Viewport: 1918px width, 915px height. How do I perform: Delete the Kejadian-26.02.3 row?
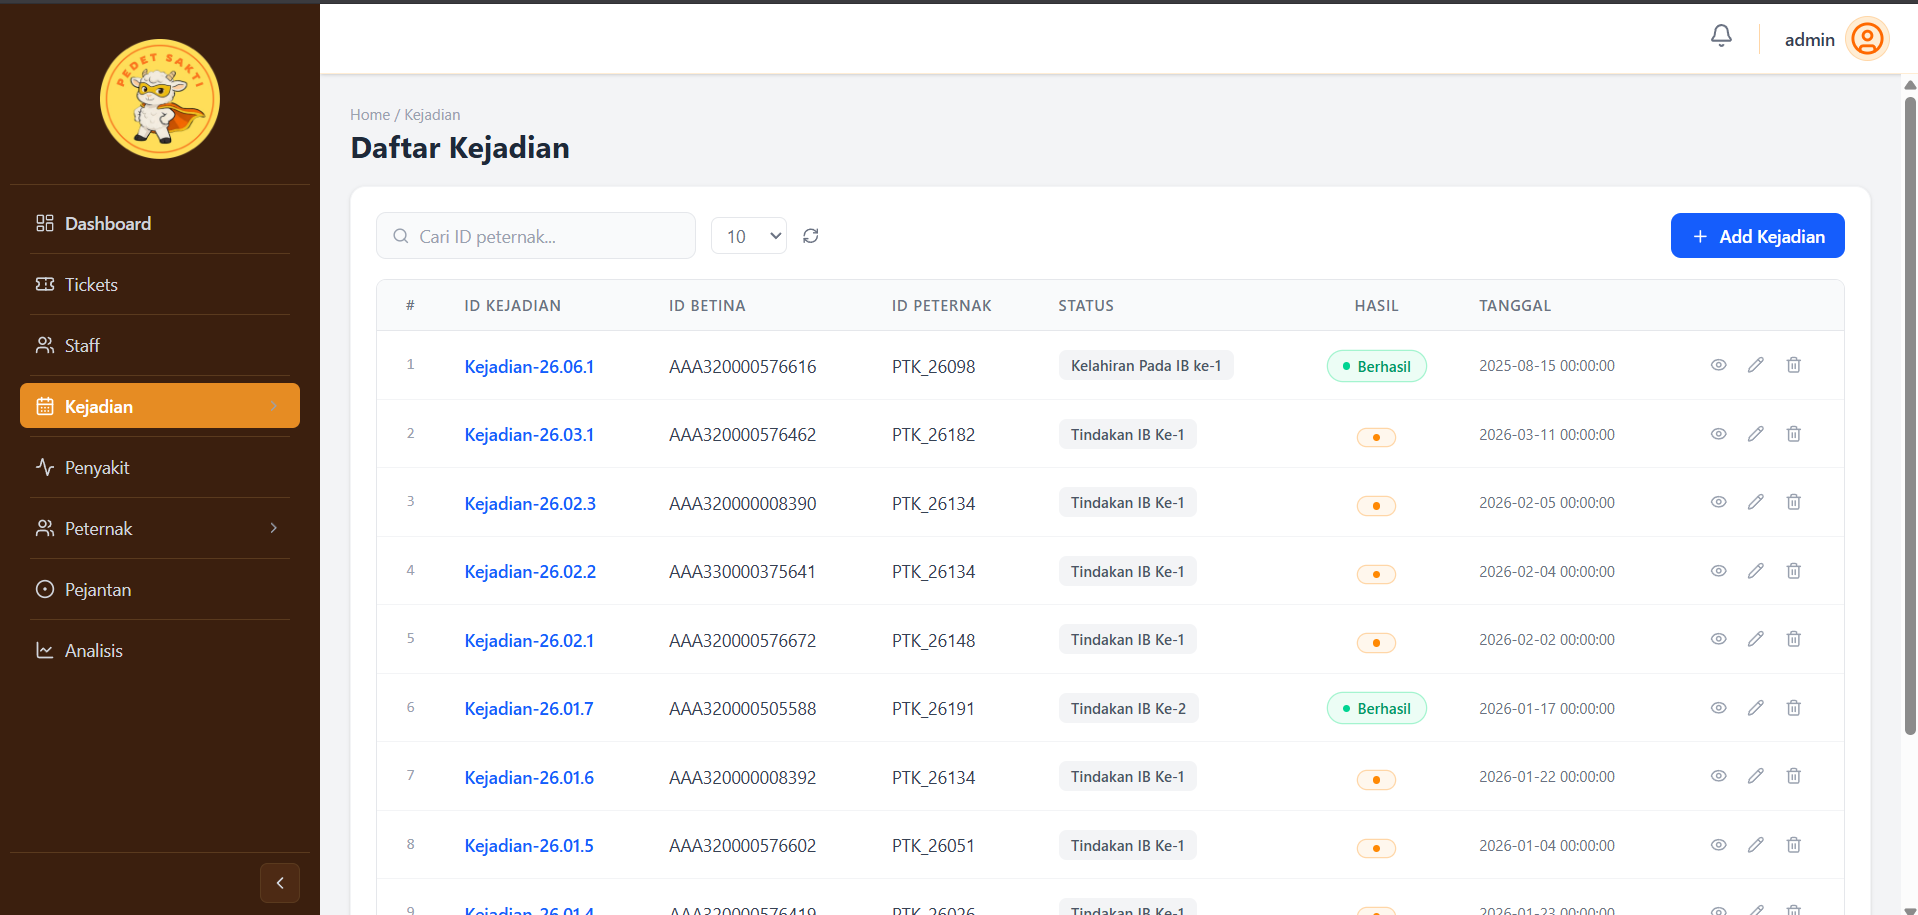[x=1794, y=502]
